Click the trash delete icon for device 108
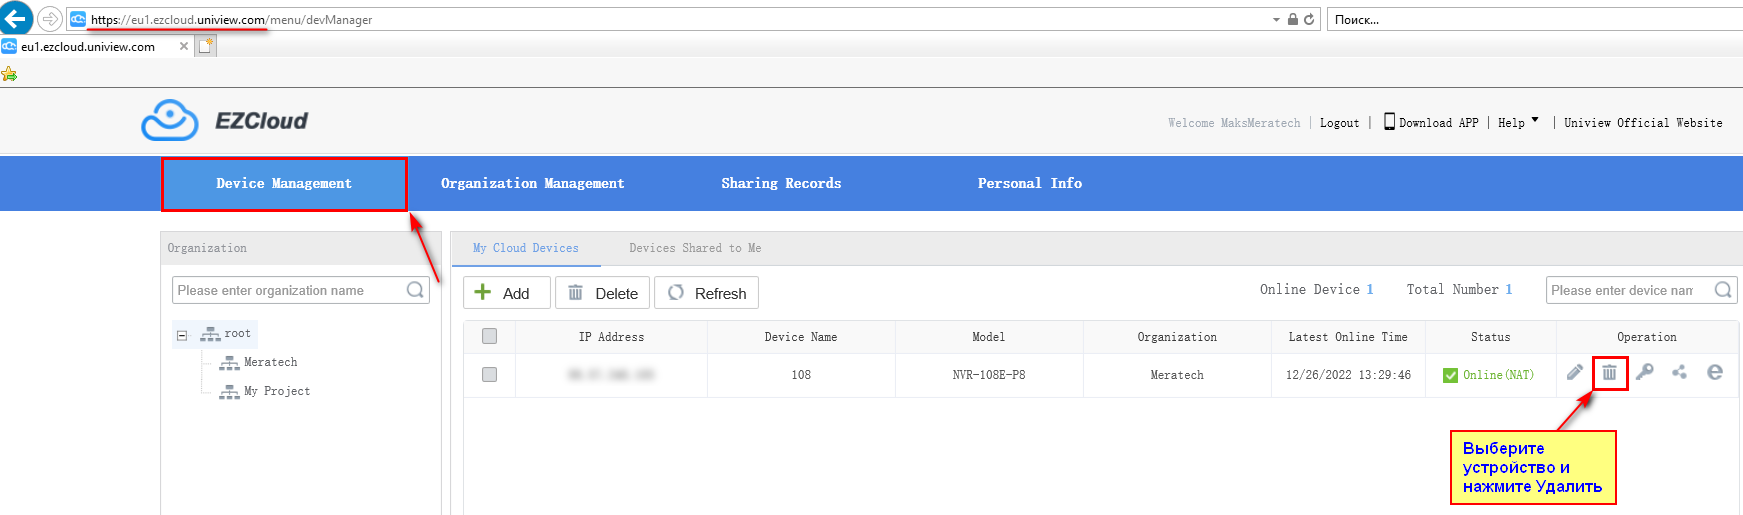This screenshot has width=1743, height=515. coord(1610,373)
